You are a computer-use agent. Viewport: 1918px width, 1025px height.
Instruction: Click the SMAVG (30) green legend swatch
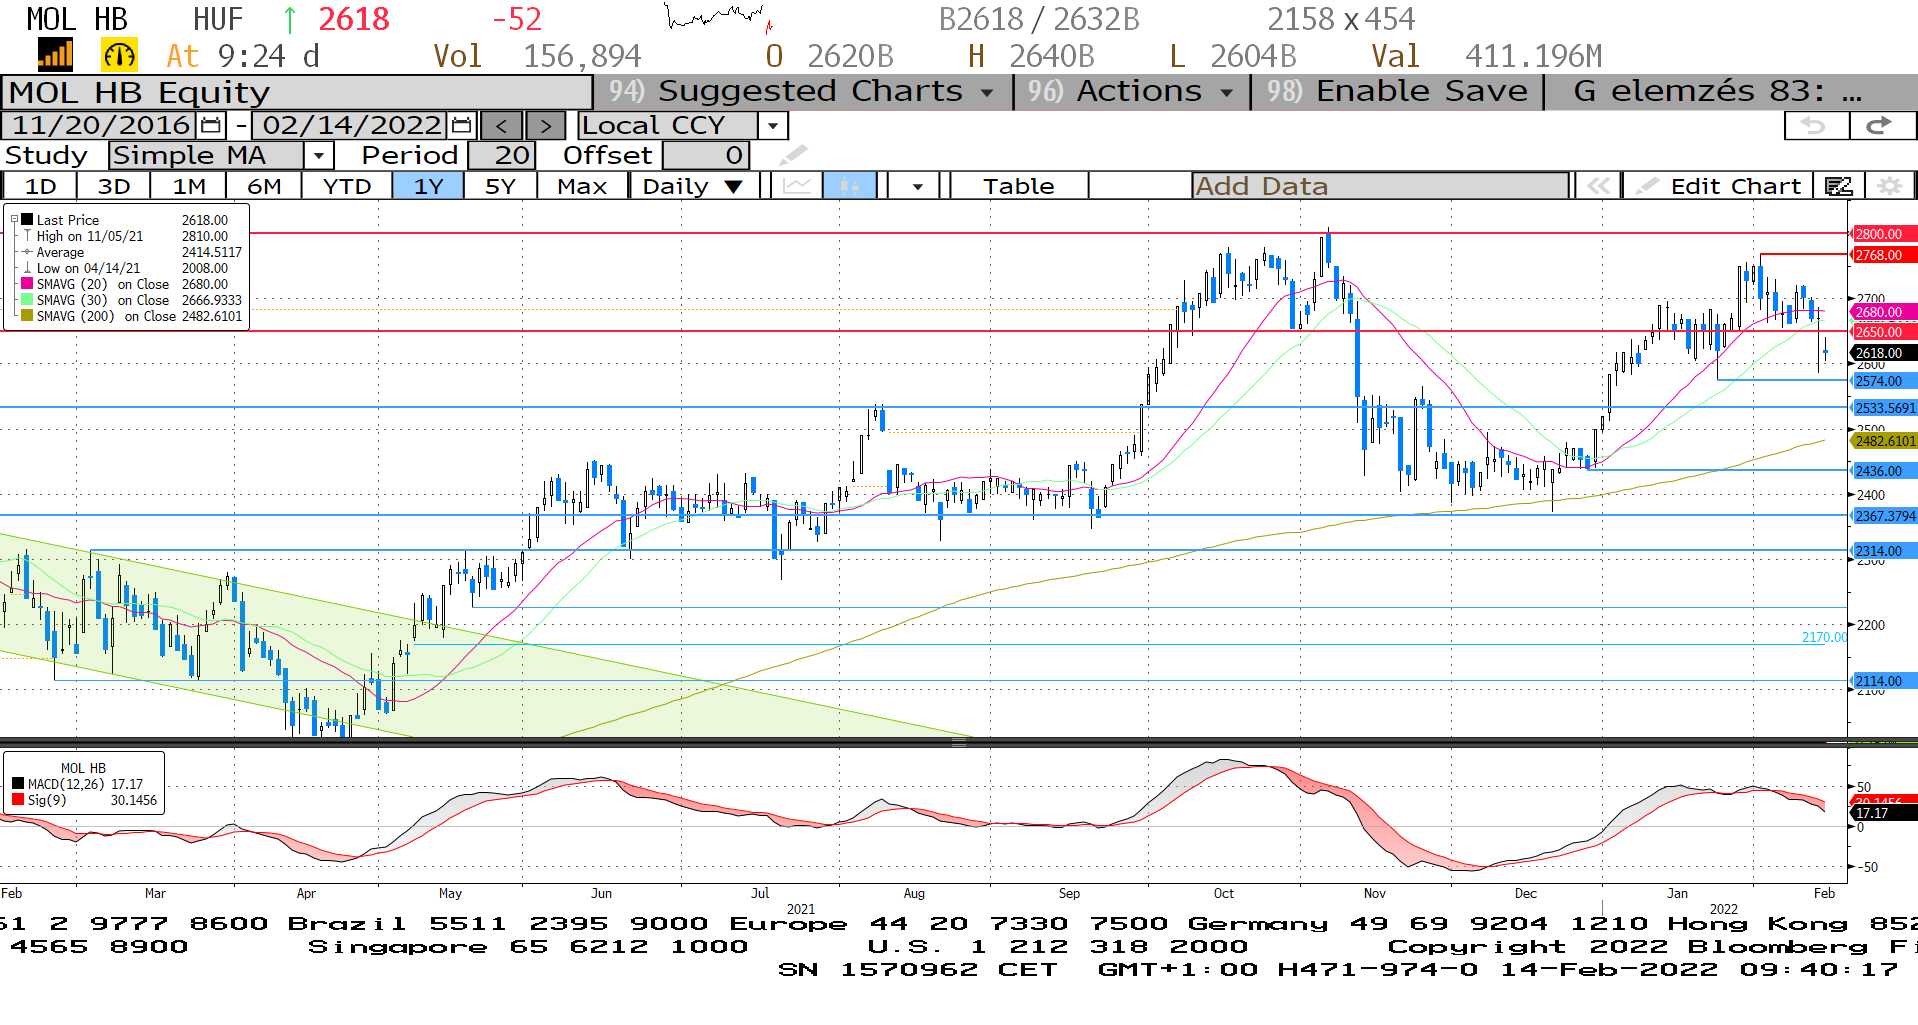[28, 300]
